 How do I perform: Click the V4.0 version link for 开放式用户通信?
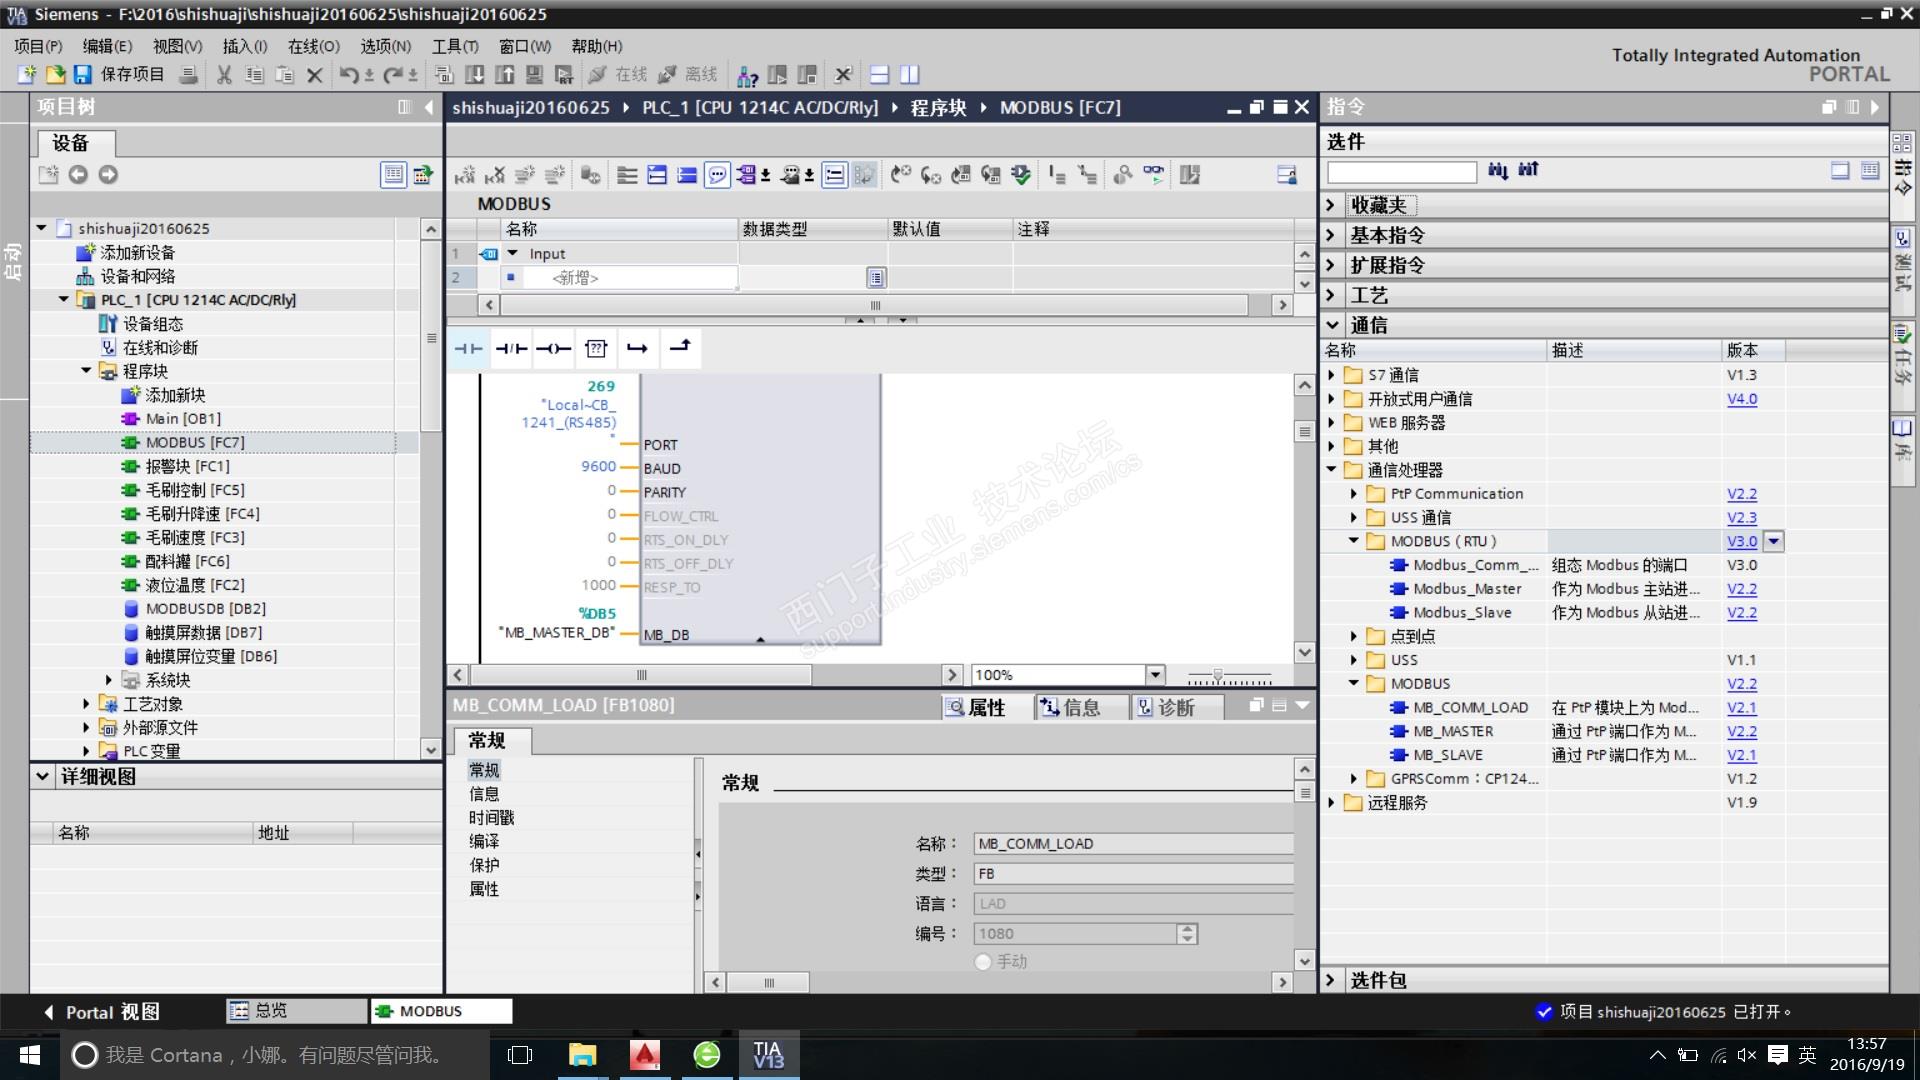point(1741,399)
